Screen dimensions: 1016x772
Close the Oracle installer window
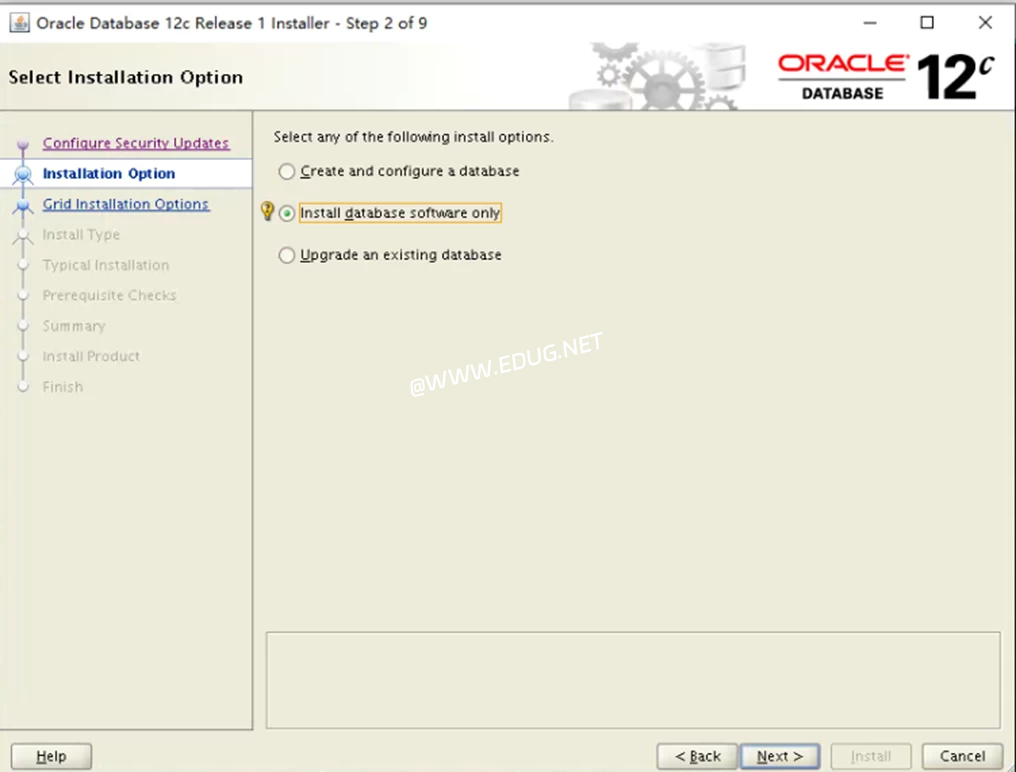[x=985, y=23]
